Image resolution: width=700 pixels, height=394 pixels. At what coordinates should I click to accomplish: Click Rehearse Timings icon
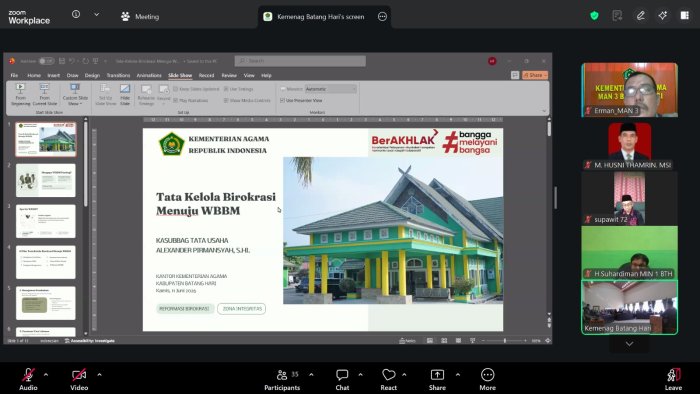pyautogui.click(x=146, y=95)
